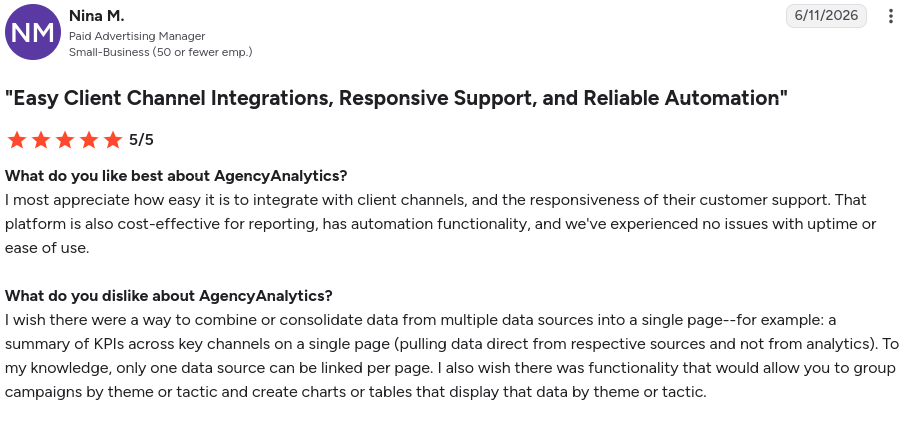Open the review title about Easy Client Channel Integrations

(x=396, y=98)
